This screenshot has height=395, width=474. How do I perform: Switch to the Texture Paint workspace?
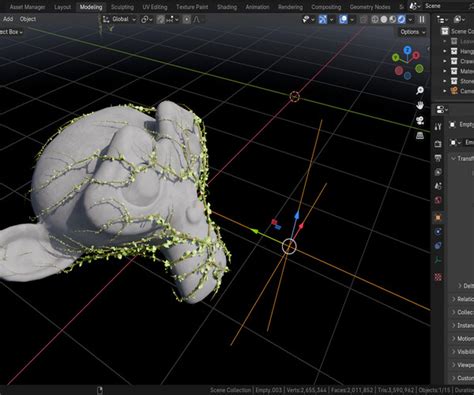pyautogui.click(x=192, y=7)
